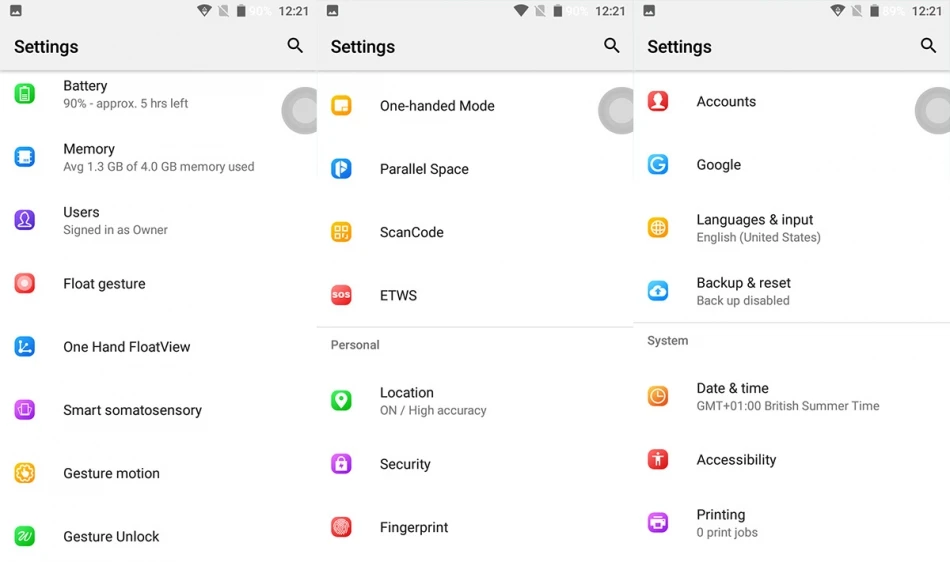
Task: Open Smart somatosensory settings
Action: [158, 410]
